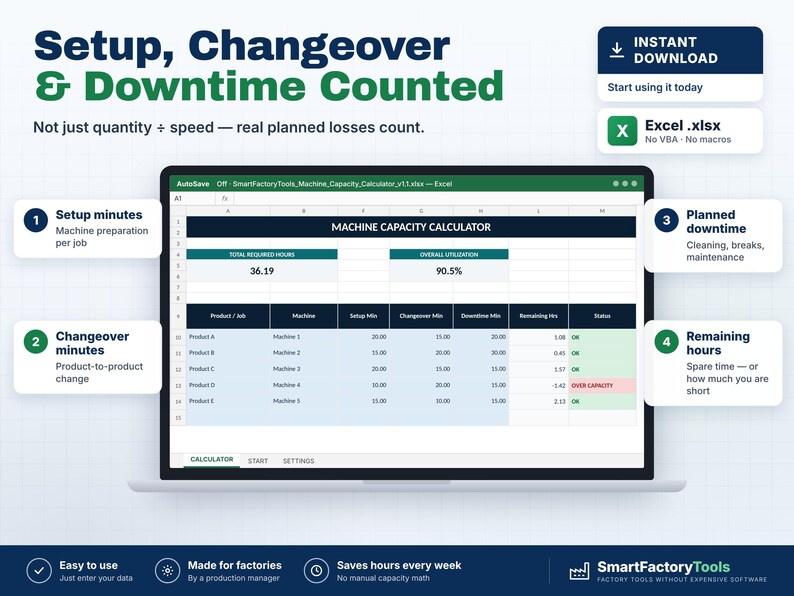The height and width of the screenshot is (596, 794).
Task: Switch to the SETTINGS sheet tab
Action: [x=298, y=461]
